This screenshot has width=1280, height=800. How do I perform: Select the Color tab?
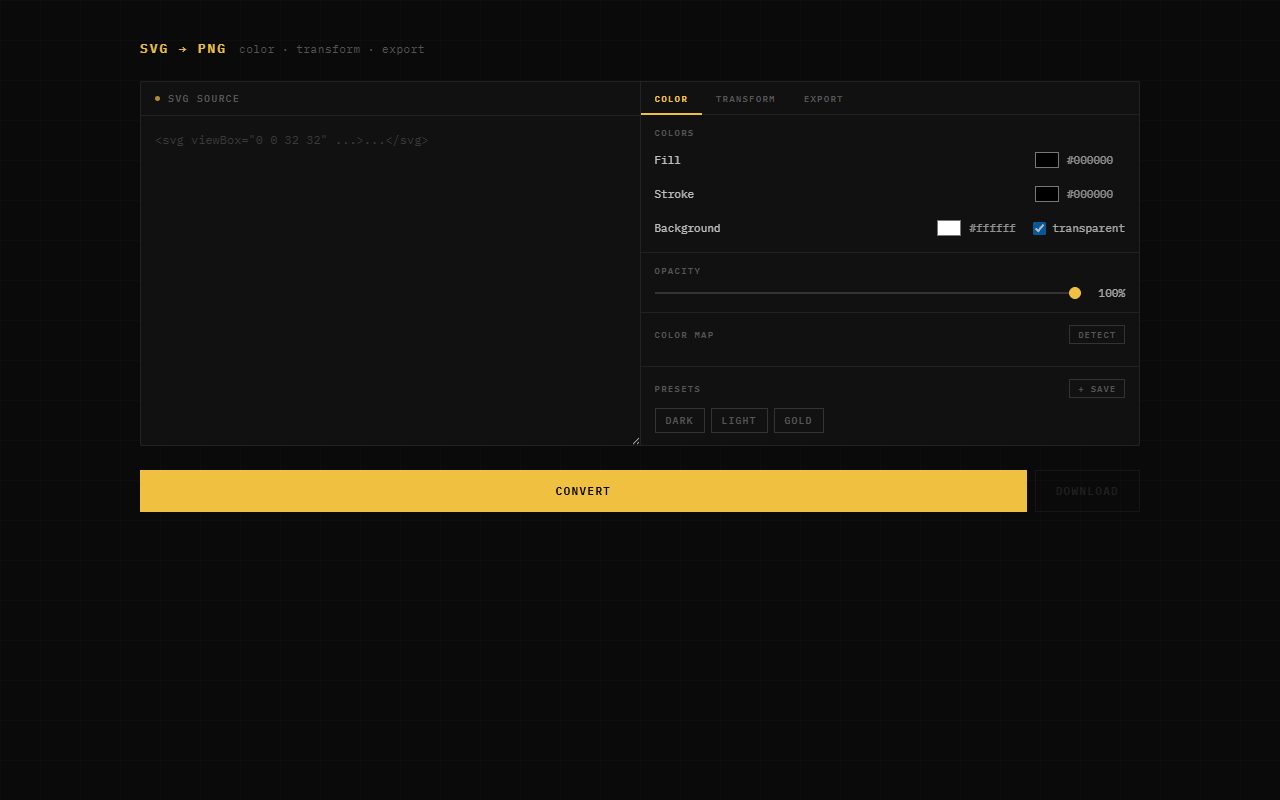671,99
